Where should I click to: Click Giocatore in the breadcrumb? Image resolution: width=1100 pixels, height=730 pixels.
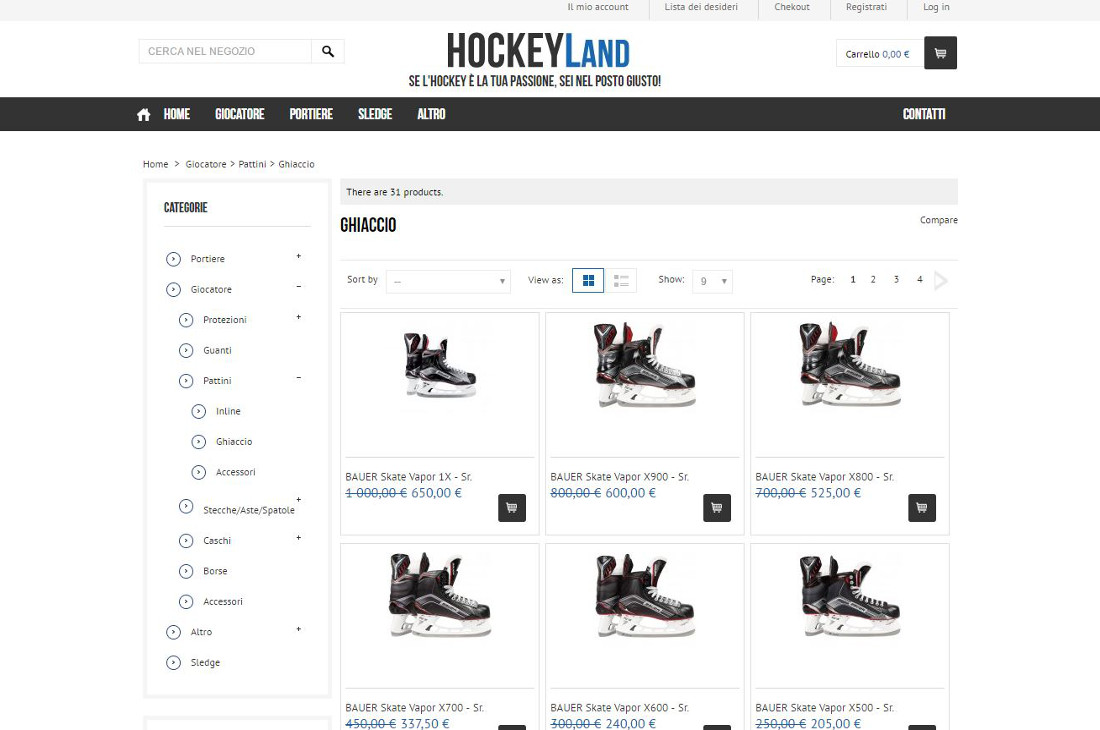pyautogui.click(x=206, y=164)
